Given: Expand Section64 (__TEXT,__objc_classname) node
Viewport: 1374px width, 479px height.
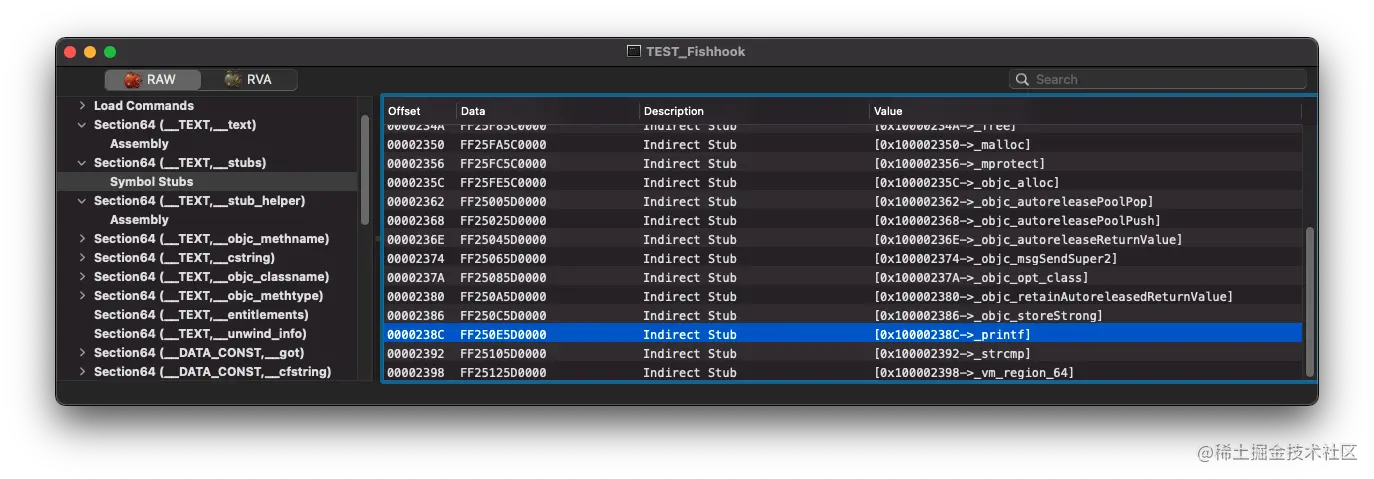Looking at the screenshot, I should (x=82, y=277).
